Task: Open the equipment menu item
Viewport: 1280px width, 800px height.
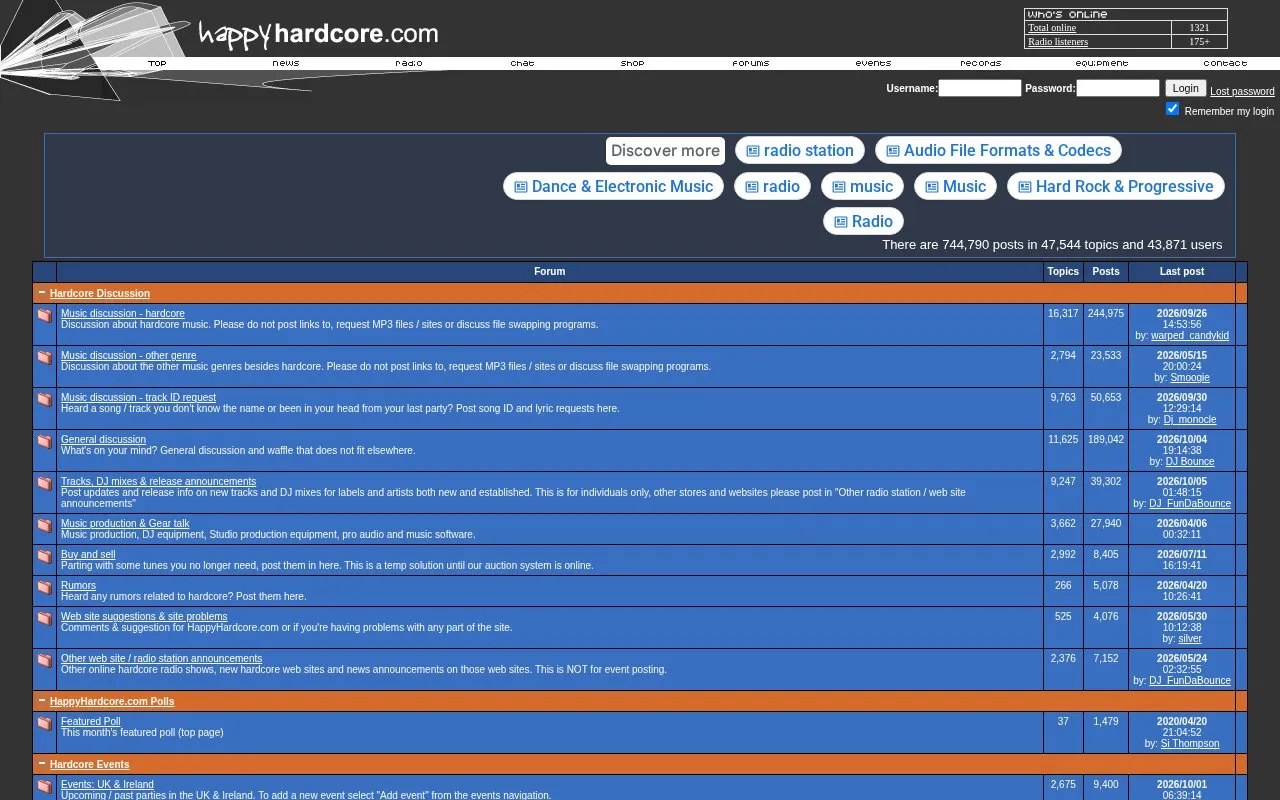Action: (1102, 63)
